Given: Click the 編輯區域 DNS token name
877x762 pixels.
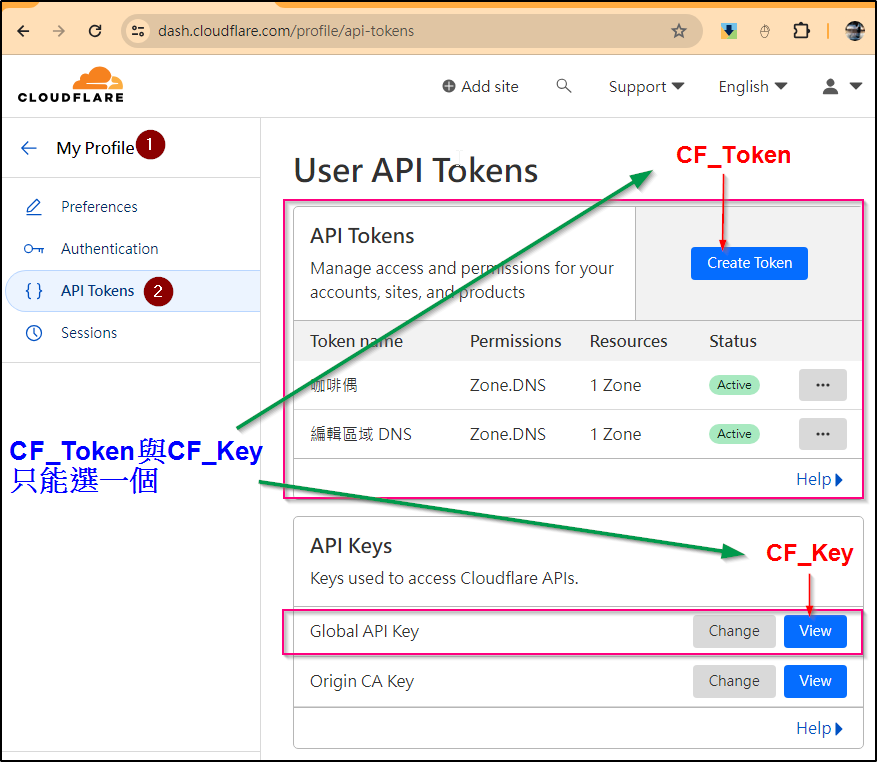Looking at the screenshot, I should coord(361,434).
